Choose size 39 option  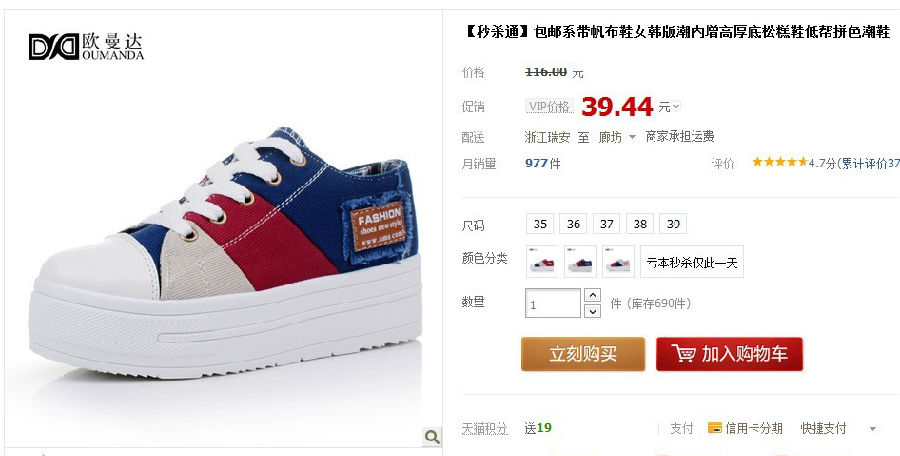tap(673, 224)
